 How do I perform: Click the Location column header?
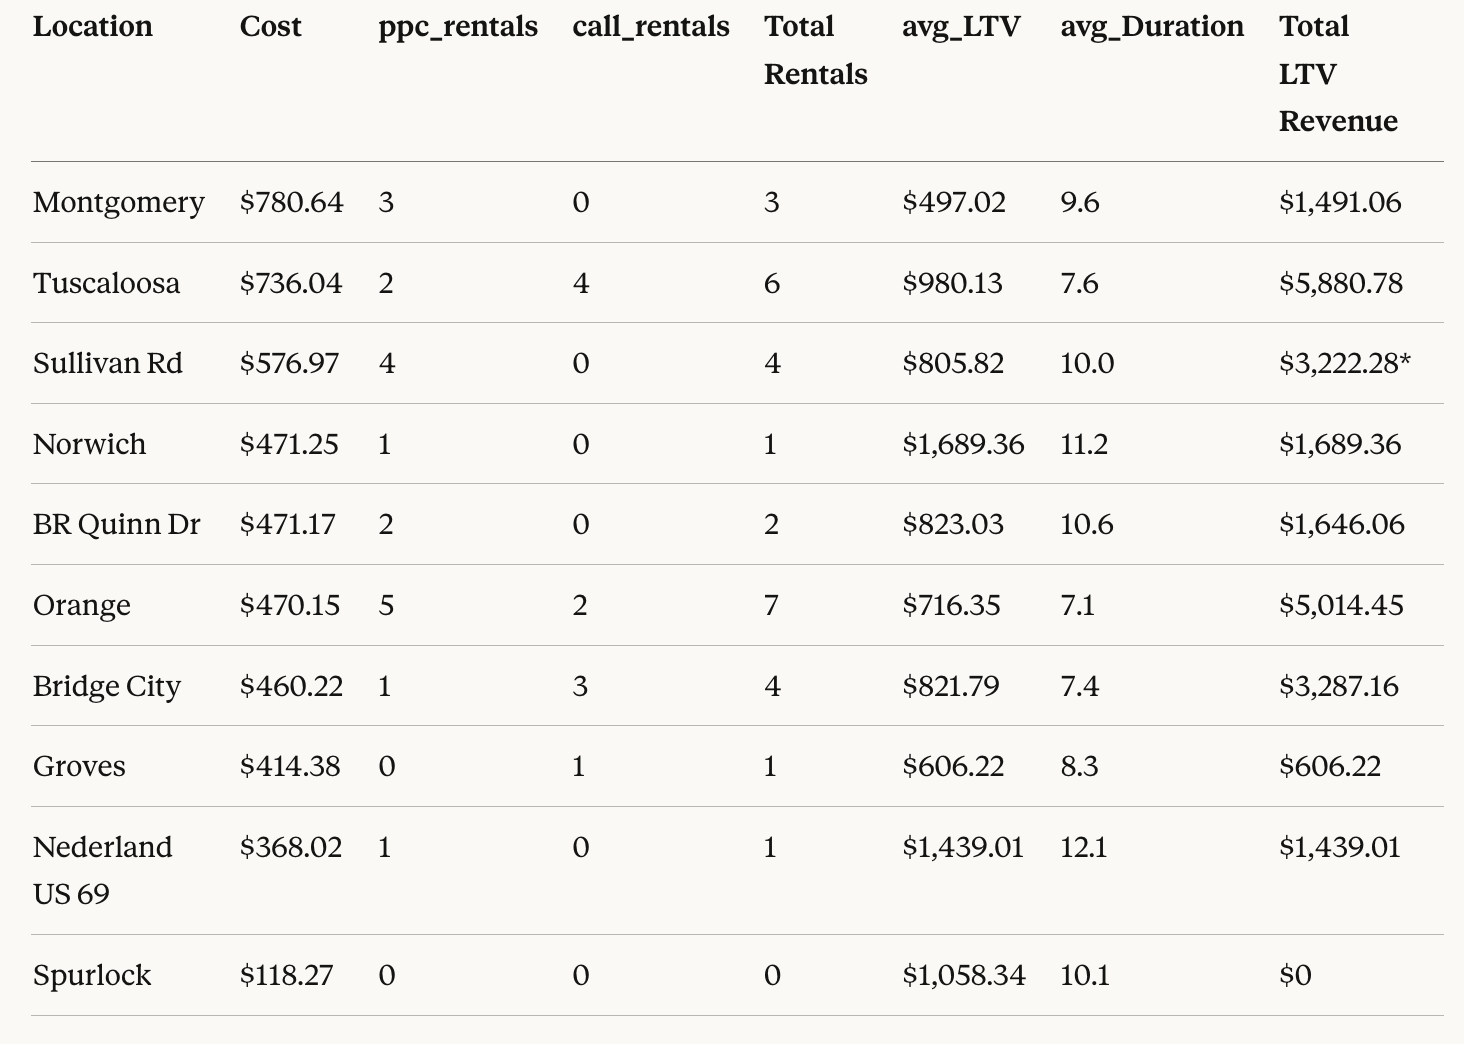(93, 27)
